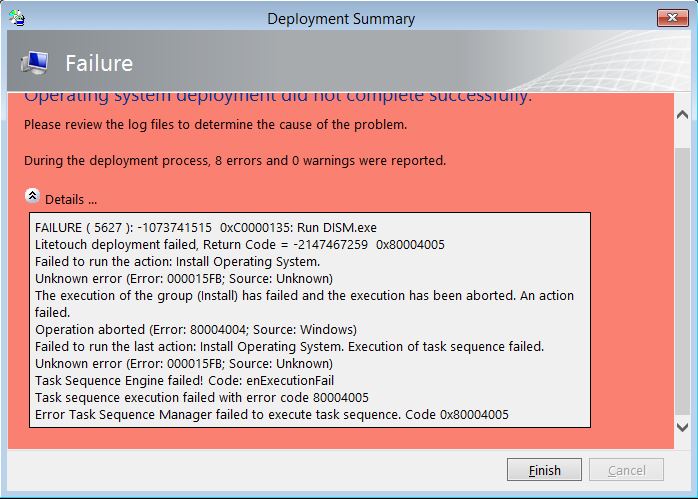This screenshot has height=499, width=698.
Task: Click the 'Run DISM.exe' failure line
Action: (x=206, y=227)
